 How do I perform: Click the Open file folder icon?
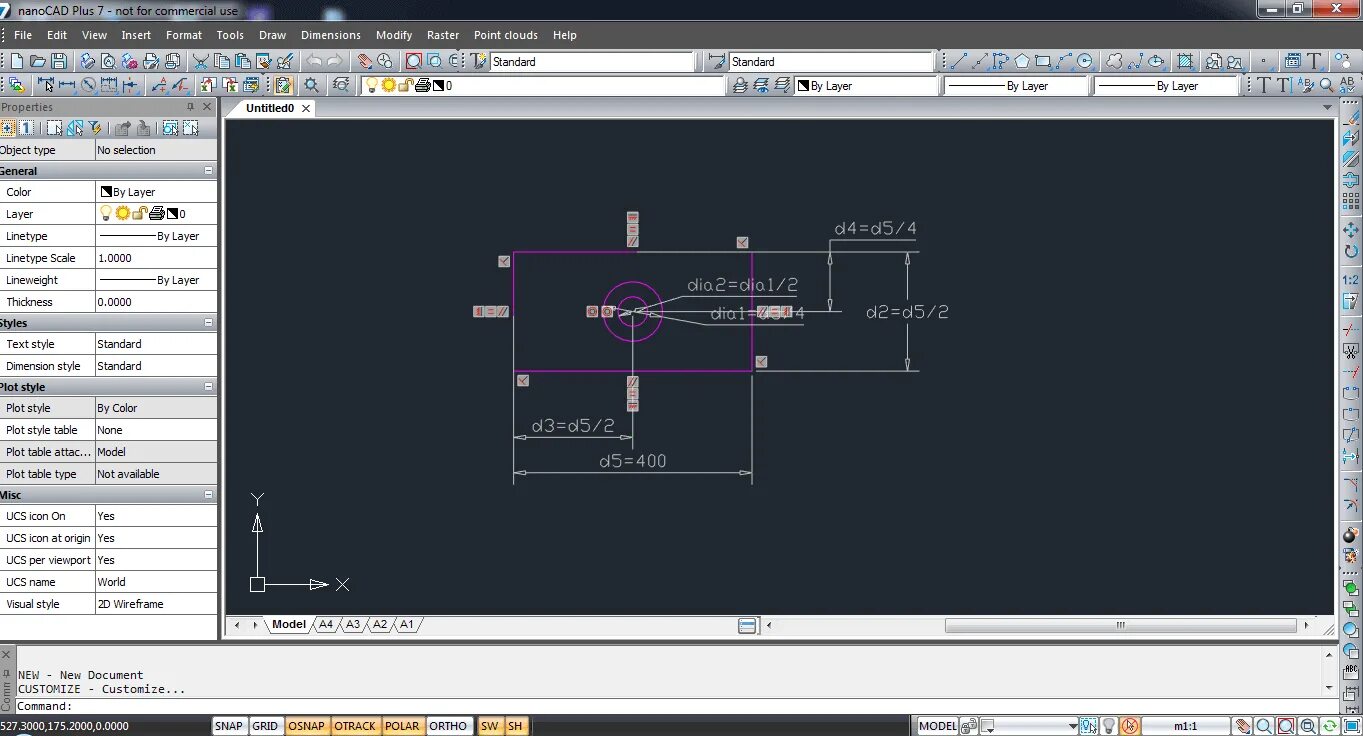pos(37,61)
